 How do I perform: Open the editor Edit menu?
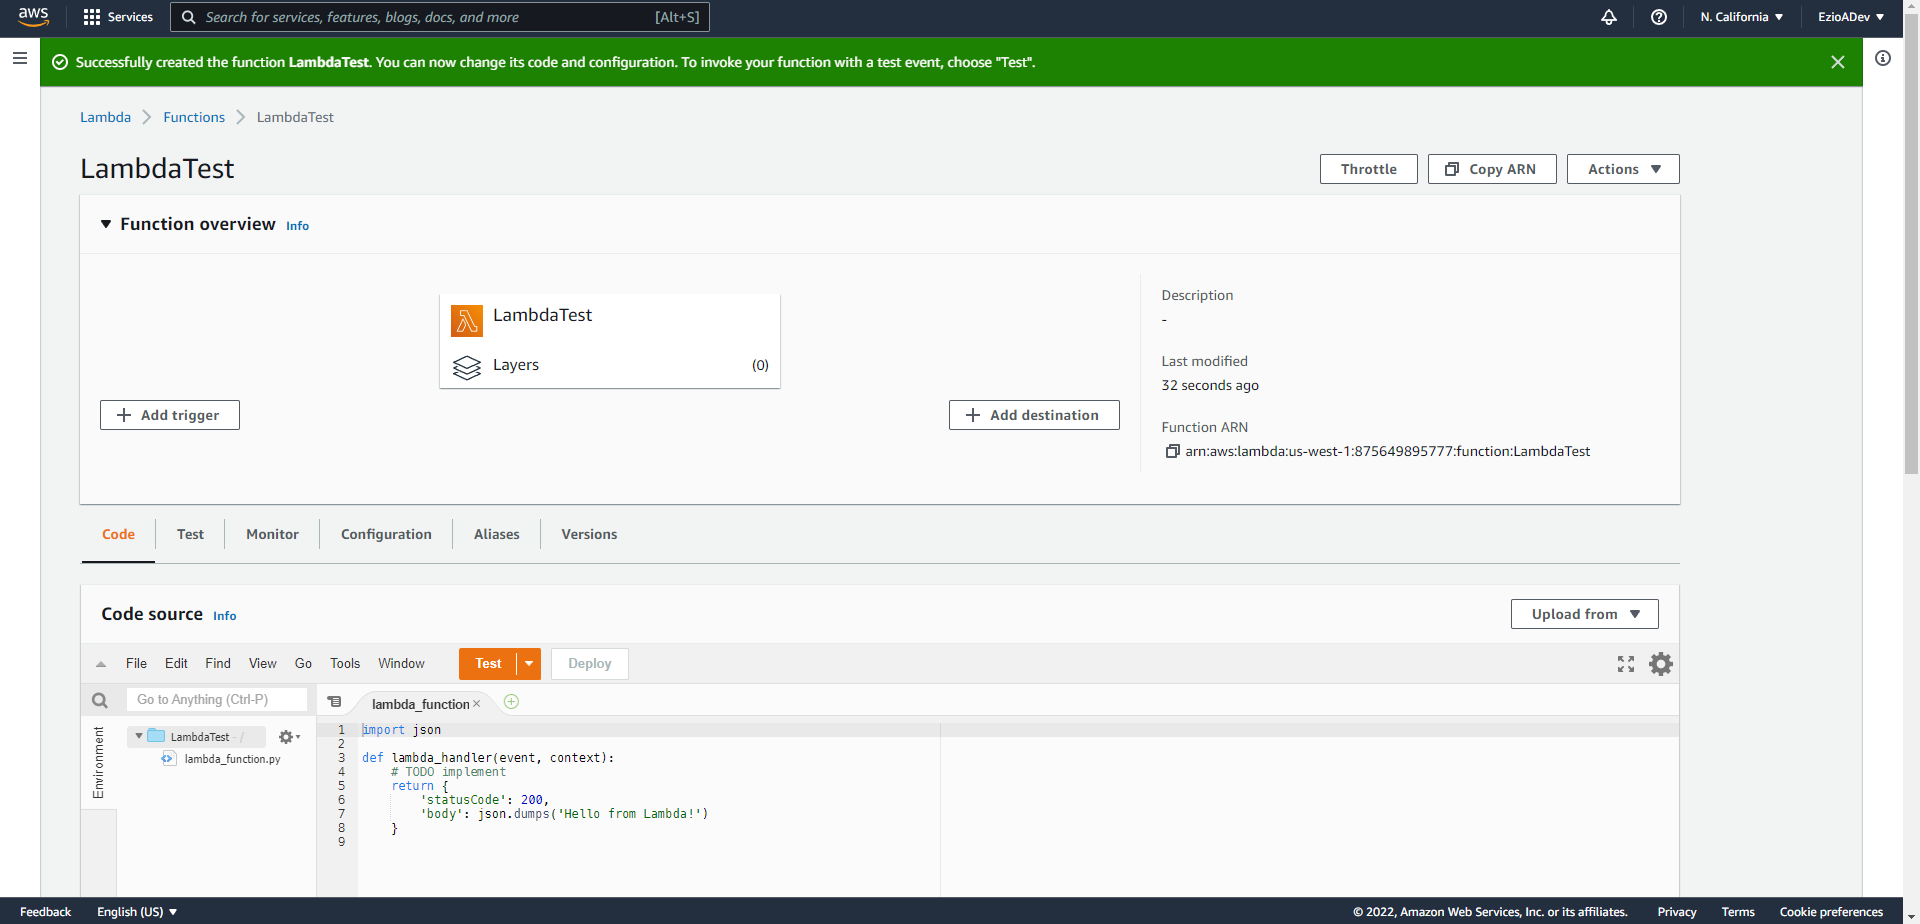(176, 664)
